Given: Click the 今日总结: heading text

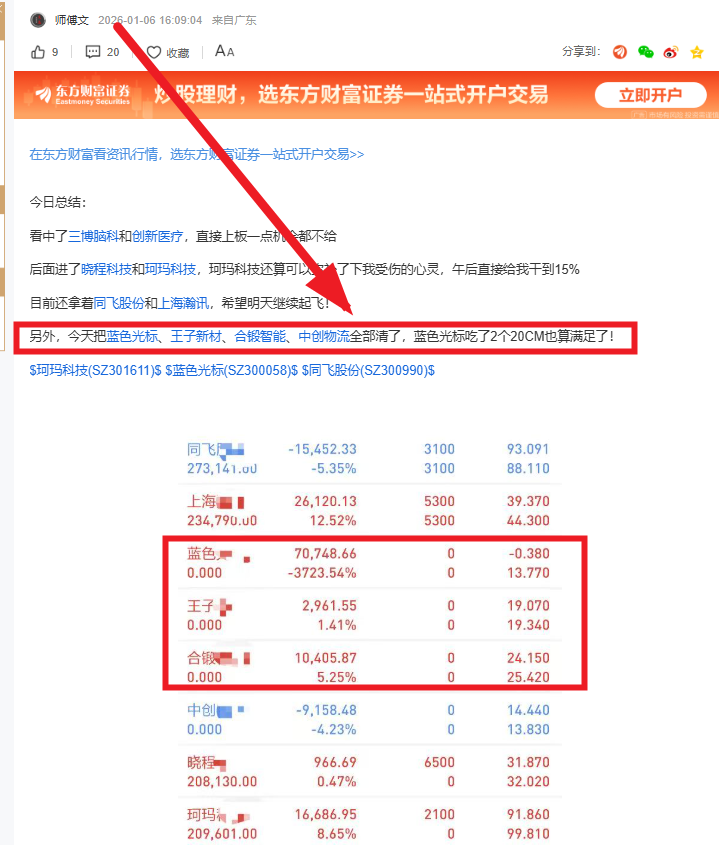Looking at the screenshot, I should click(x=58, y=203).
